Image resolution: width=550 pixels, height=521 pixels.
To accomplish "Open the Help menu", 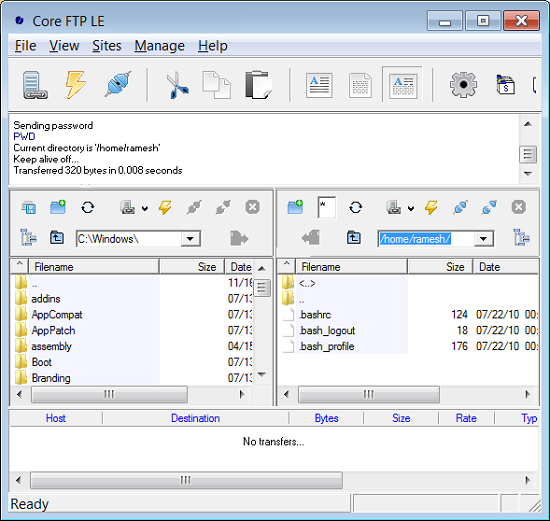I will [213, 46].
